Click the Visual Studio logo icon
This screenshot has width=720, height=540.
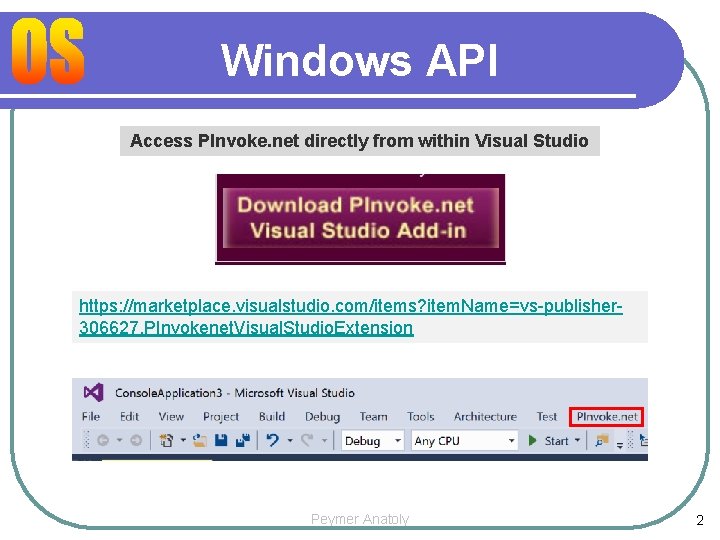pyautogui.click(x=93, y=392)
